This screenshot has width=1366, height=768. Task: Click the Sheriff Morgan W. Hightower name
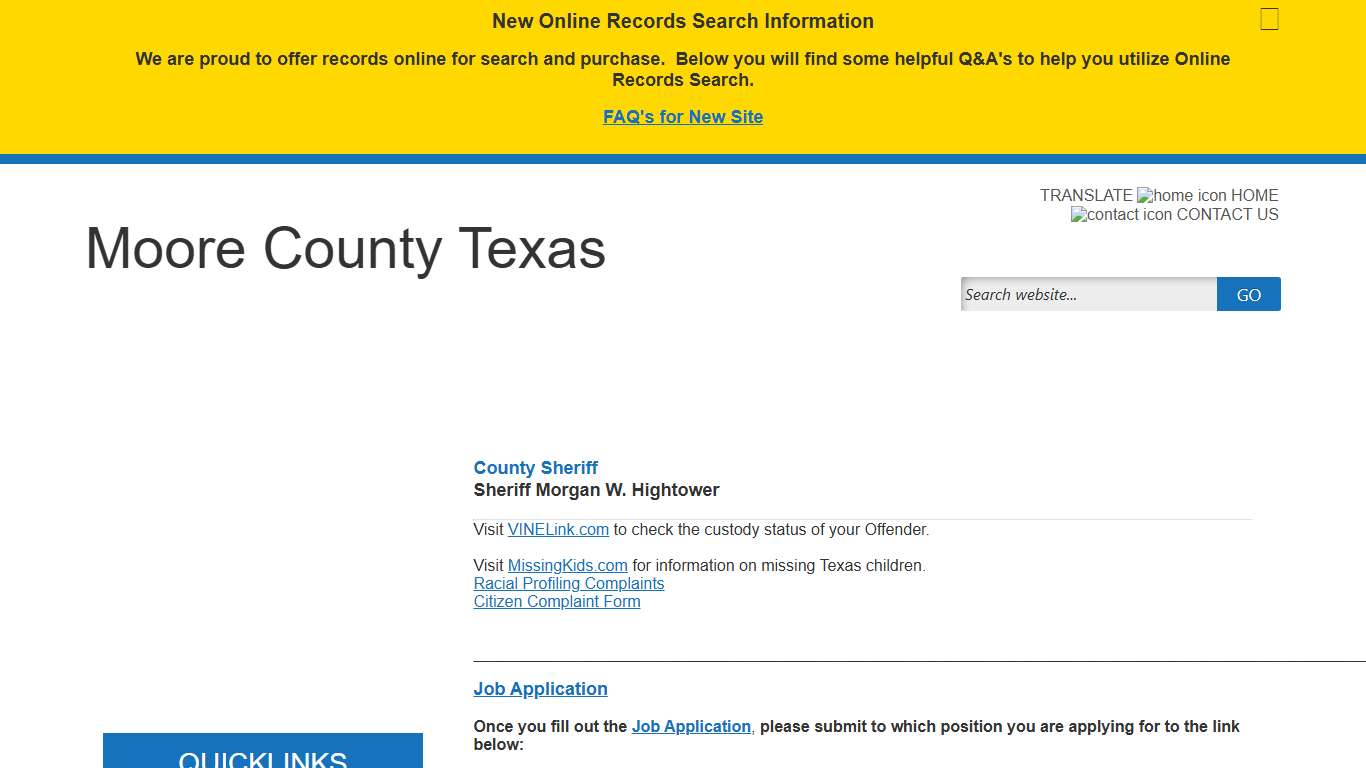click(596, 490)
